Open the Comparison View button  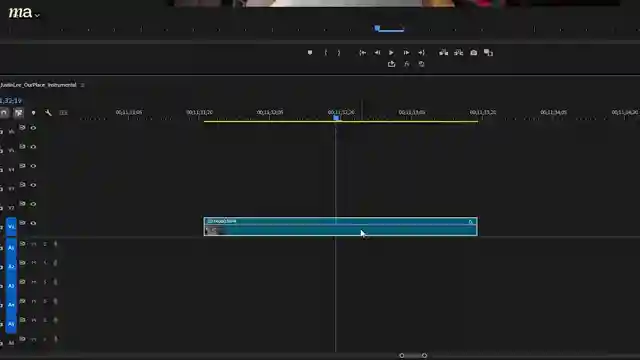point(489,53)
